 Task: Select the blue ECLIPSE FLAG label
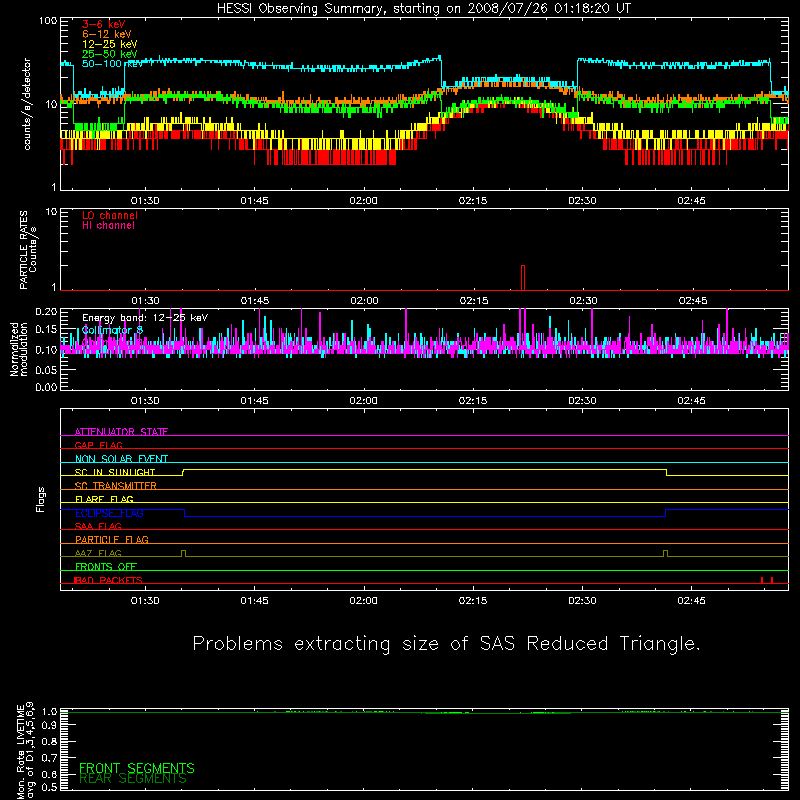109,513
